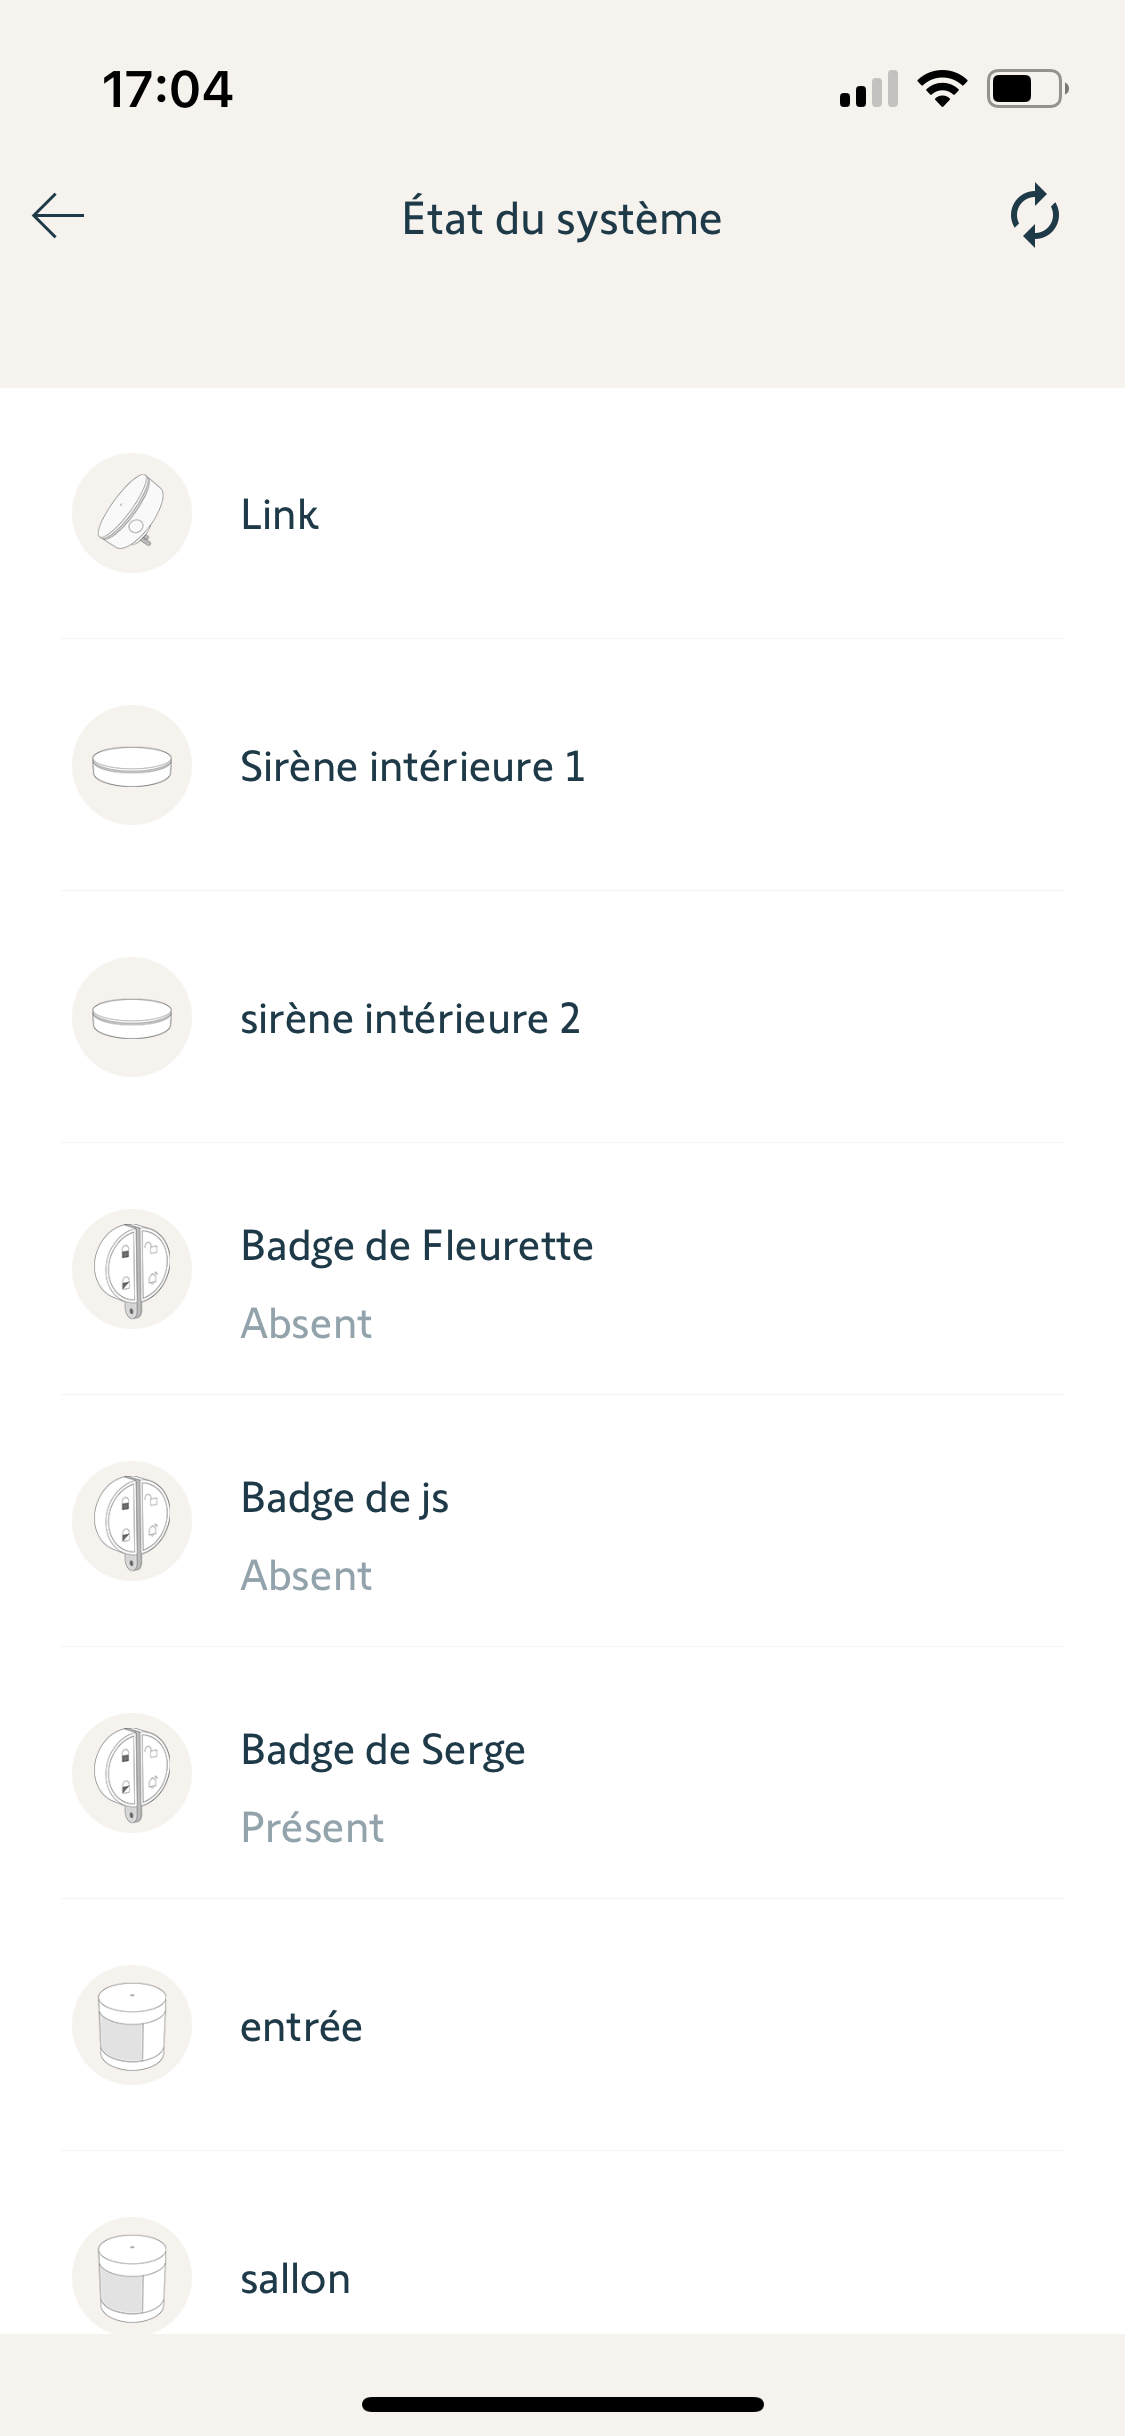Open the Link device entry
Image resolution: width=1125 pixels, height=2436 pixels.
tap(280, 515)
